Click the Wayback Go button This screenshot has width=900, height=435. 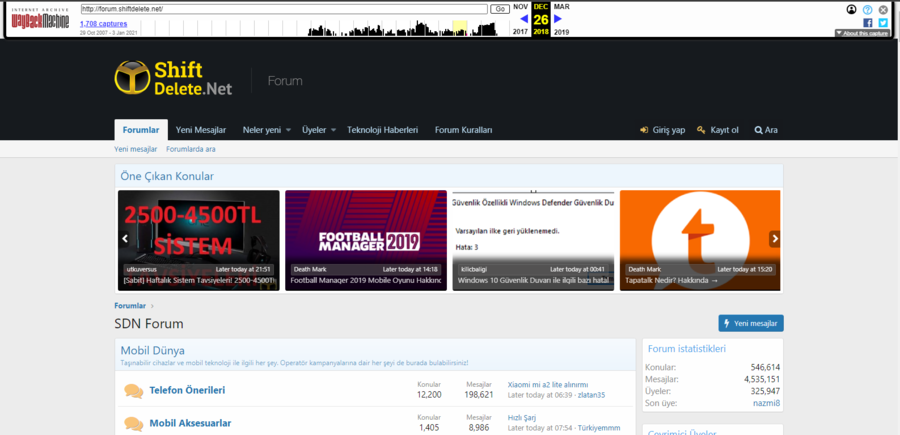point(500,9)
